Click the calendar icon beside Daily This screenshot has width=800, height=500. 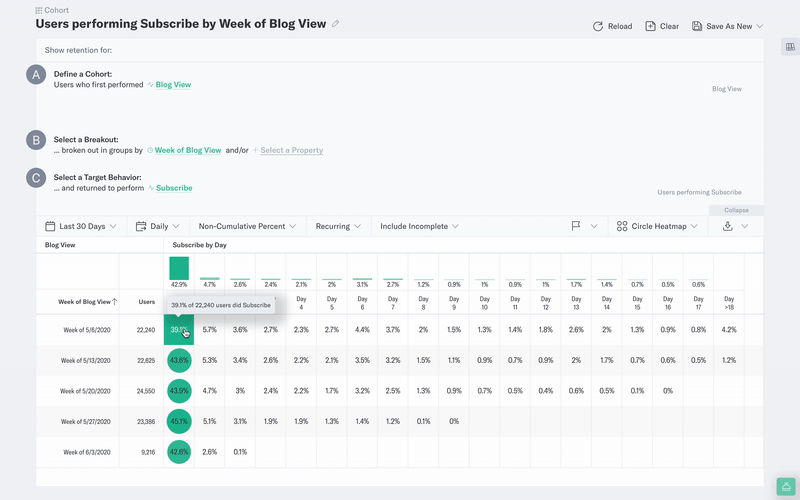tap(141, 226)
